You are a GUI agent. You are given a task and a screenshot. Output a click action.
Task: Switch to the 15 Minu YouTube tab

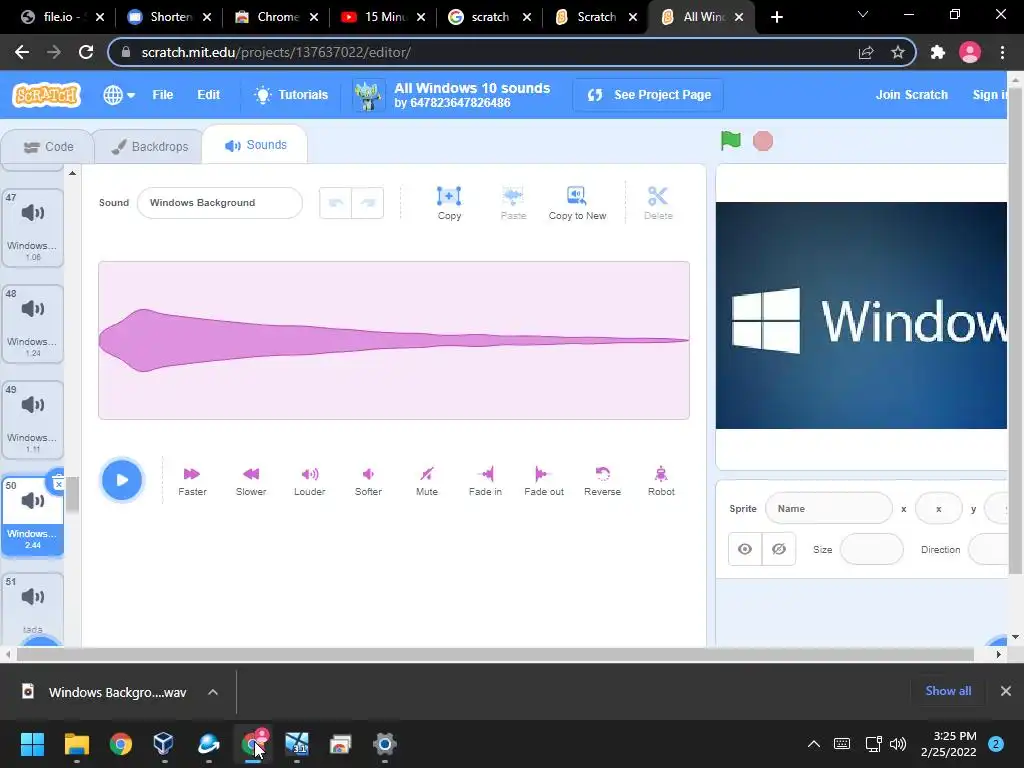pyautogui.click(x=381, y=17)
